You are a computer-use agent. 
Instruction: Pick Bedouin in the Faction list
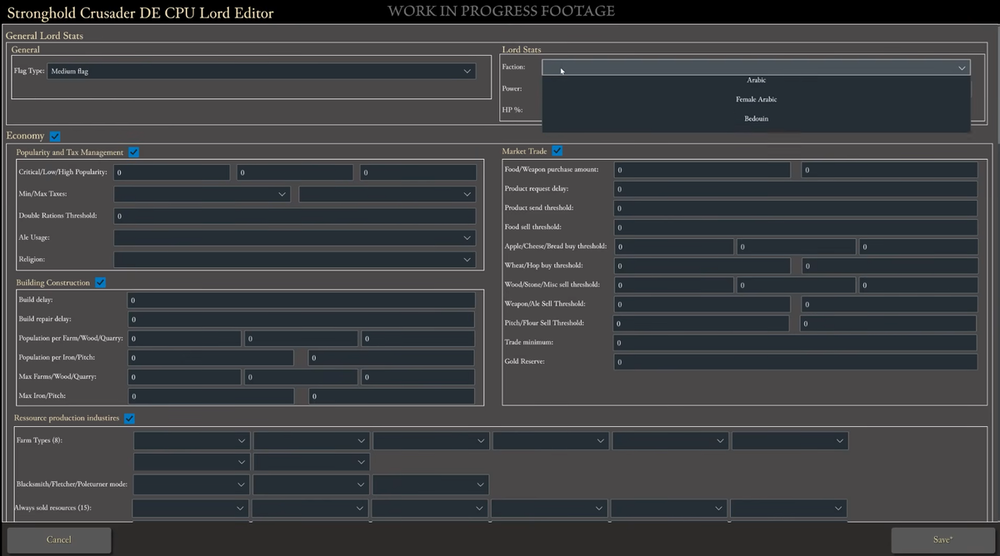[756, 119]
